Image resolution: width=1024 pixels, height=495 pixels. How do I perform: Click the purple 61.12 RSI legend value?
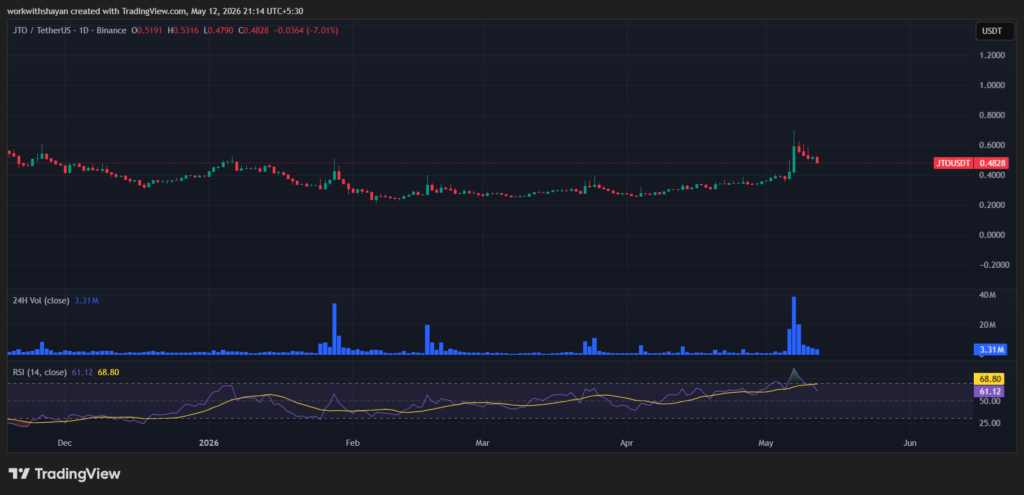coord(81,372)
